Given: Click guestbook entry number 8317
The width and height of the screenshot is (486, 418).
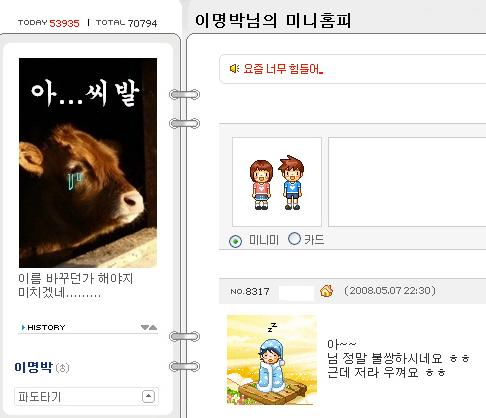Looking at the screenshot, I should click(x=250, y=291).
